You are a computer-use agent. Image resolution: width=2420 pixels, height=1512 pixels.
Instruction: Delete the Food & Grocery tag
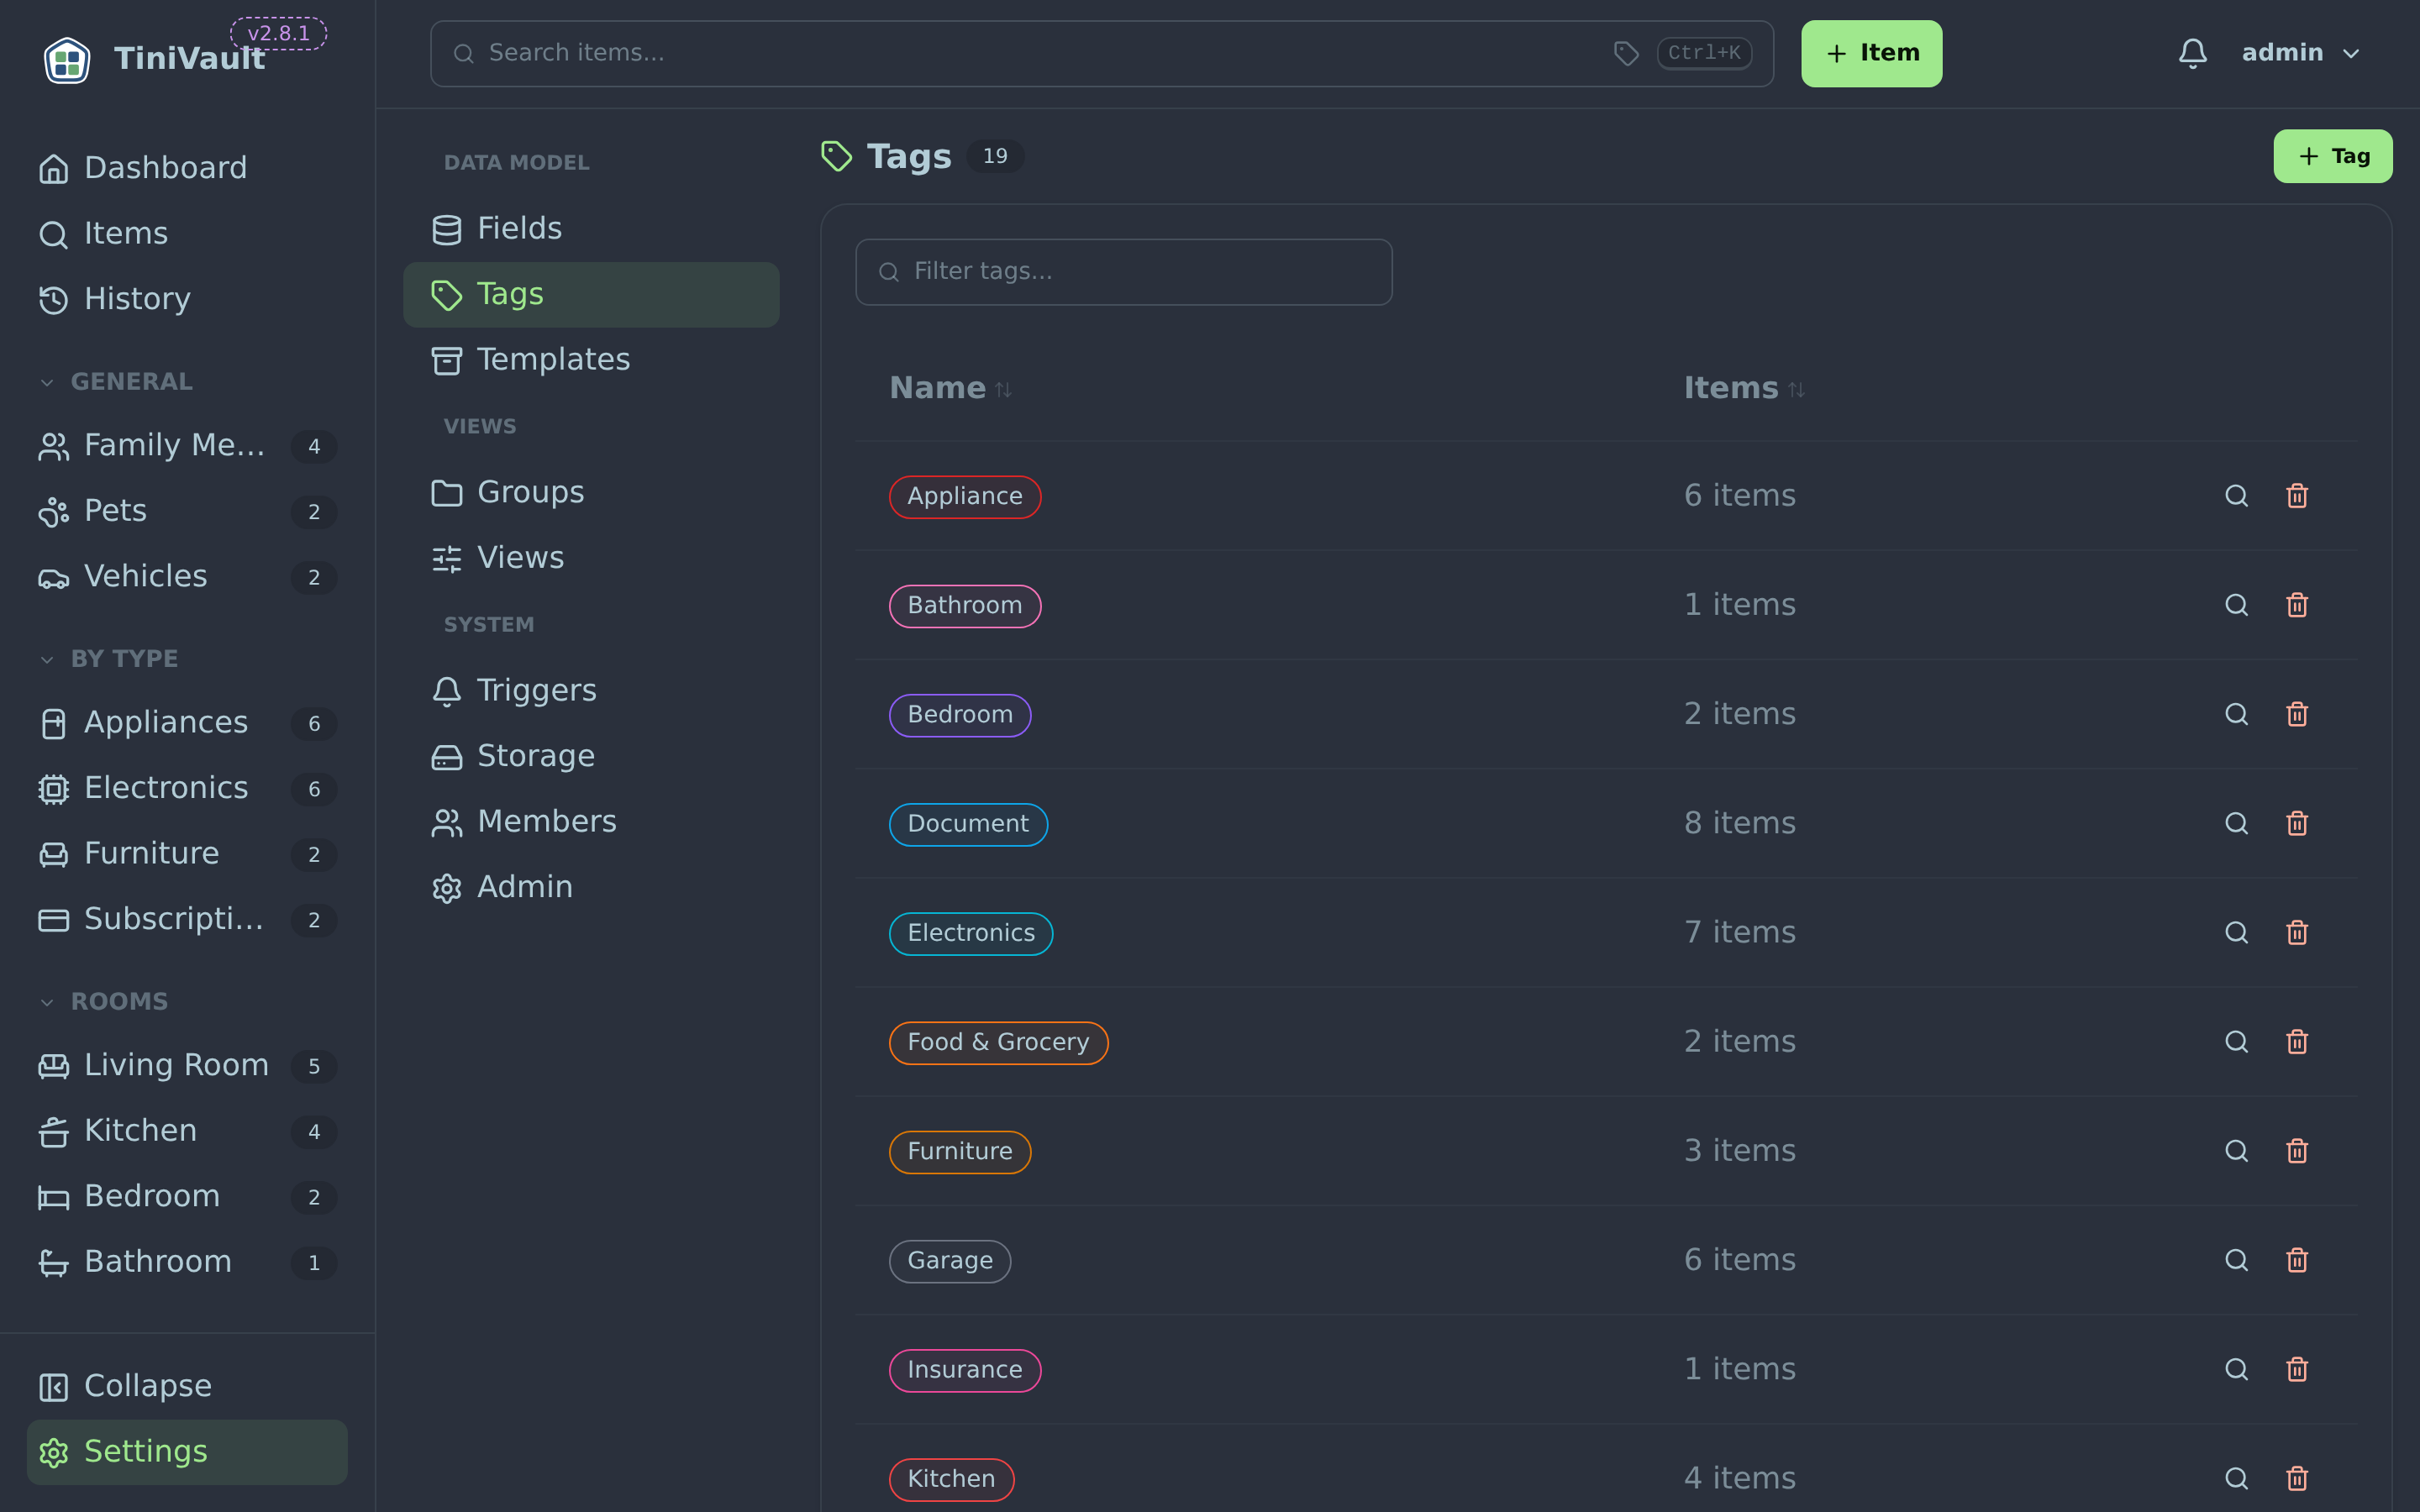click(x=2297, y=1042)
